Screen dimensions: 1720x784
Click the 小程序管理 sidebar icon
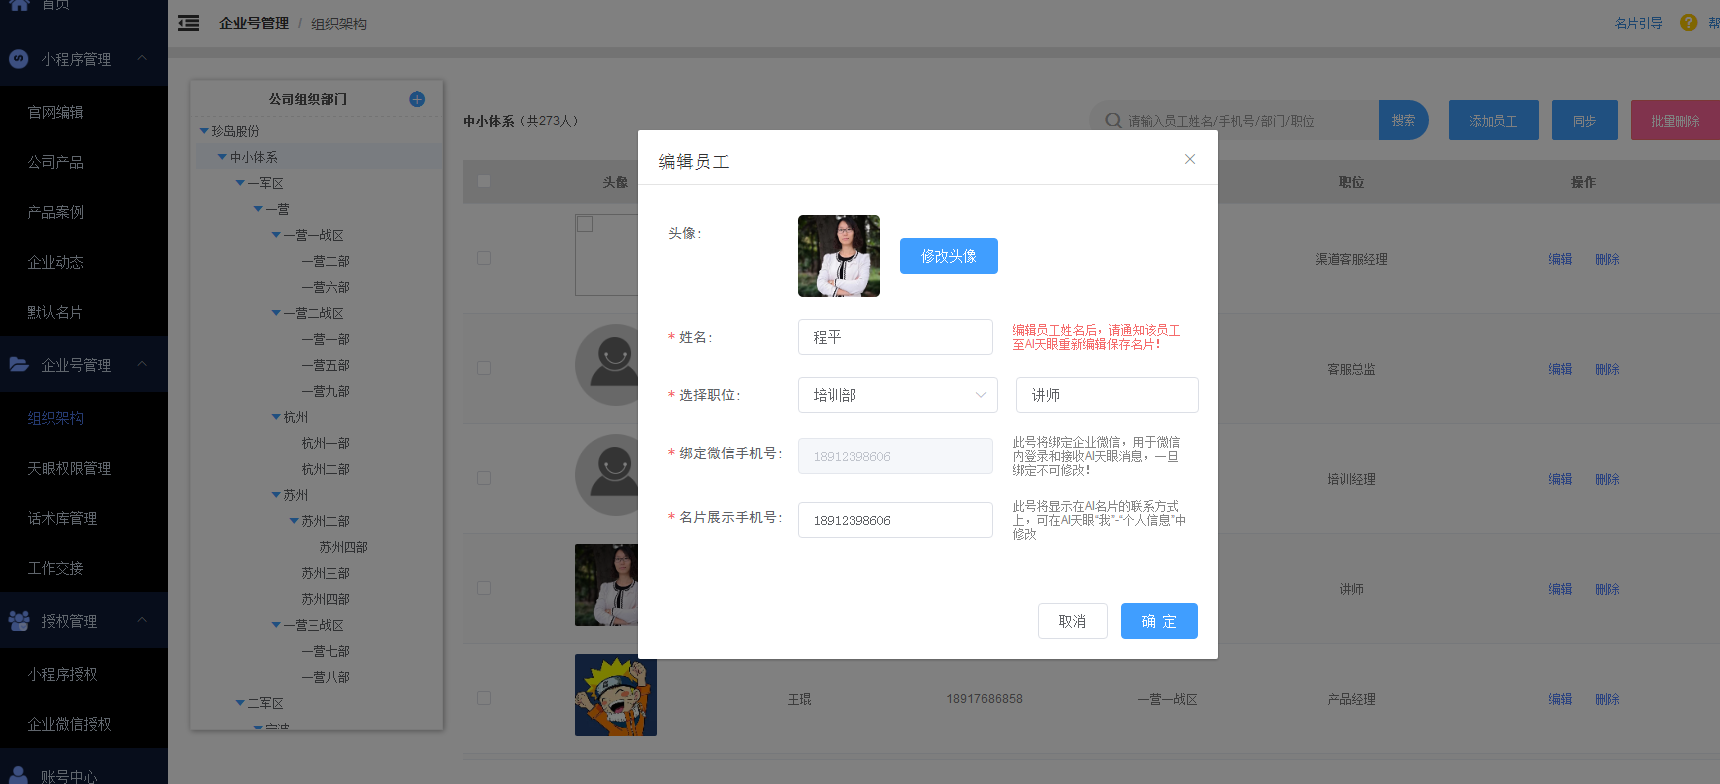click(x=19, y=59)
